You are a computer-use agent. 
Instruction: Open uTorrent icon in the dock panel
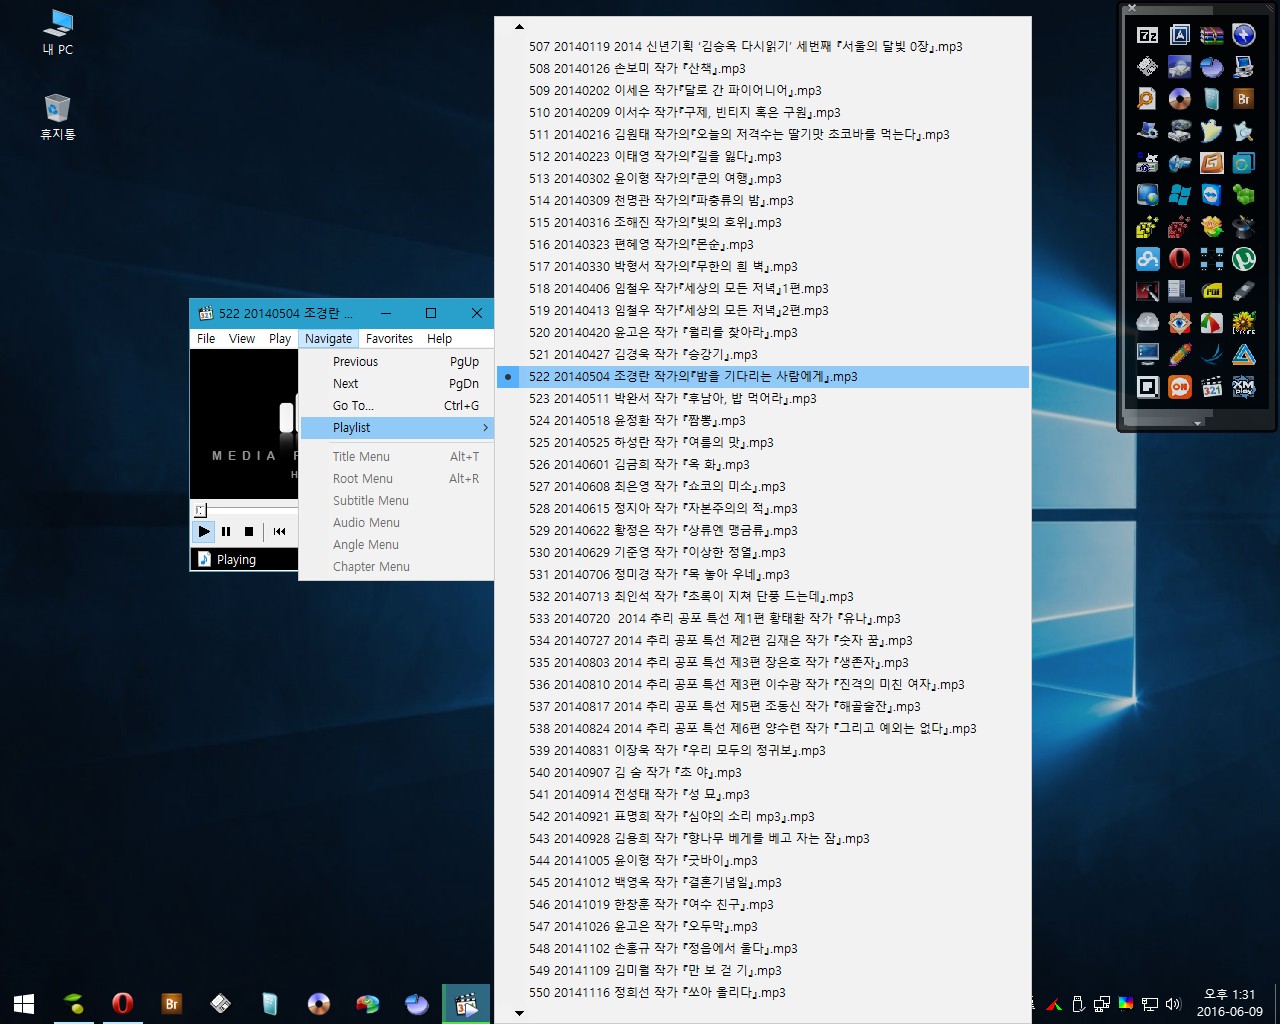point(1244,259)
